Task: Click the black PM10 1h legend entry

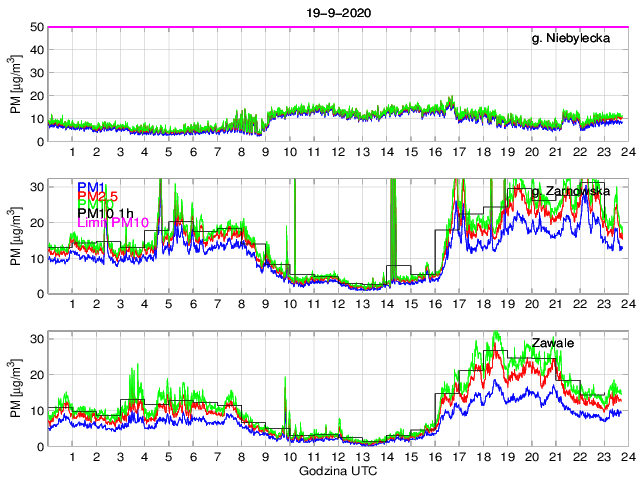Action: 105,213
